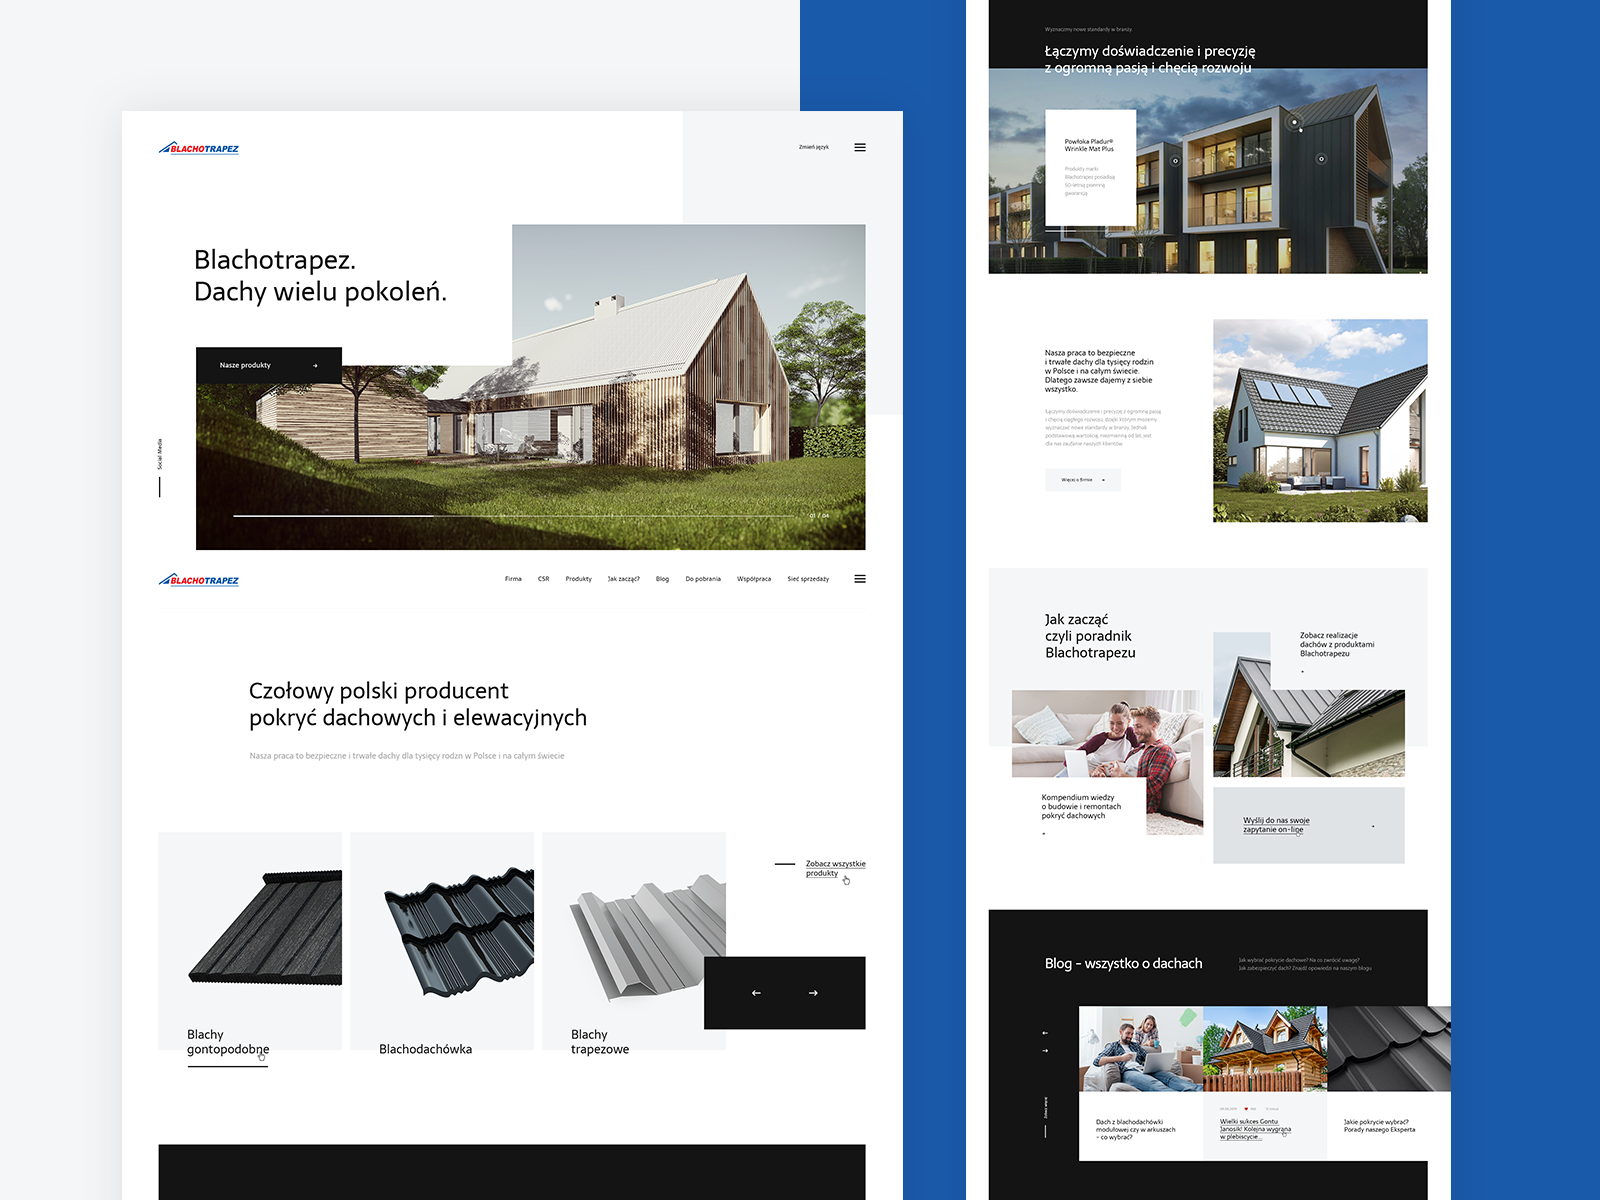1600x1200 pixels.
Task: Open 'Kompendium wiedzy o budowie i remontach' link
Action: [1081, 806]
